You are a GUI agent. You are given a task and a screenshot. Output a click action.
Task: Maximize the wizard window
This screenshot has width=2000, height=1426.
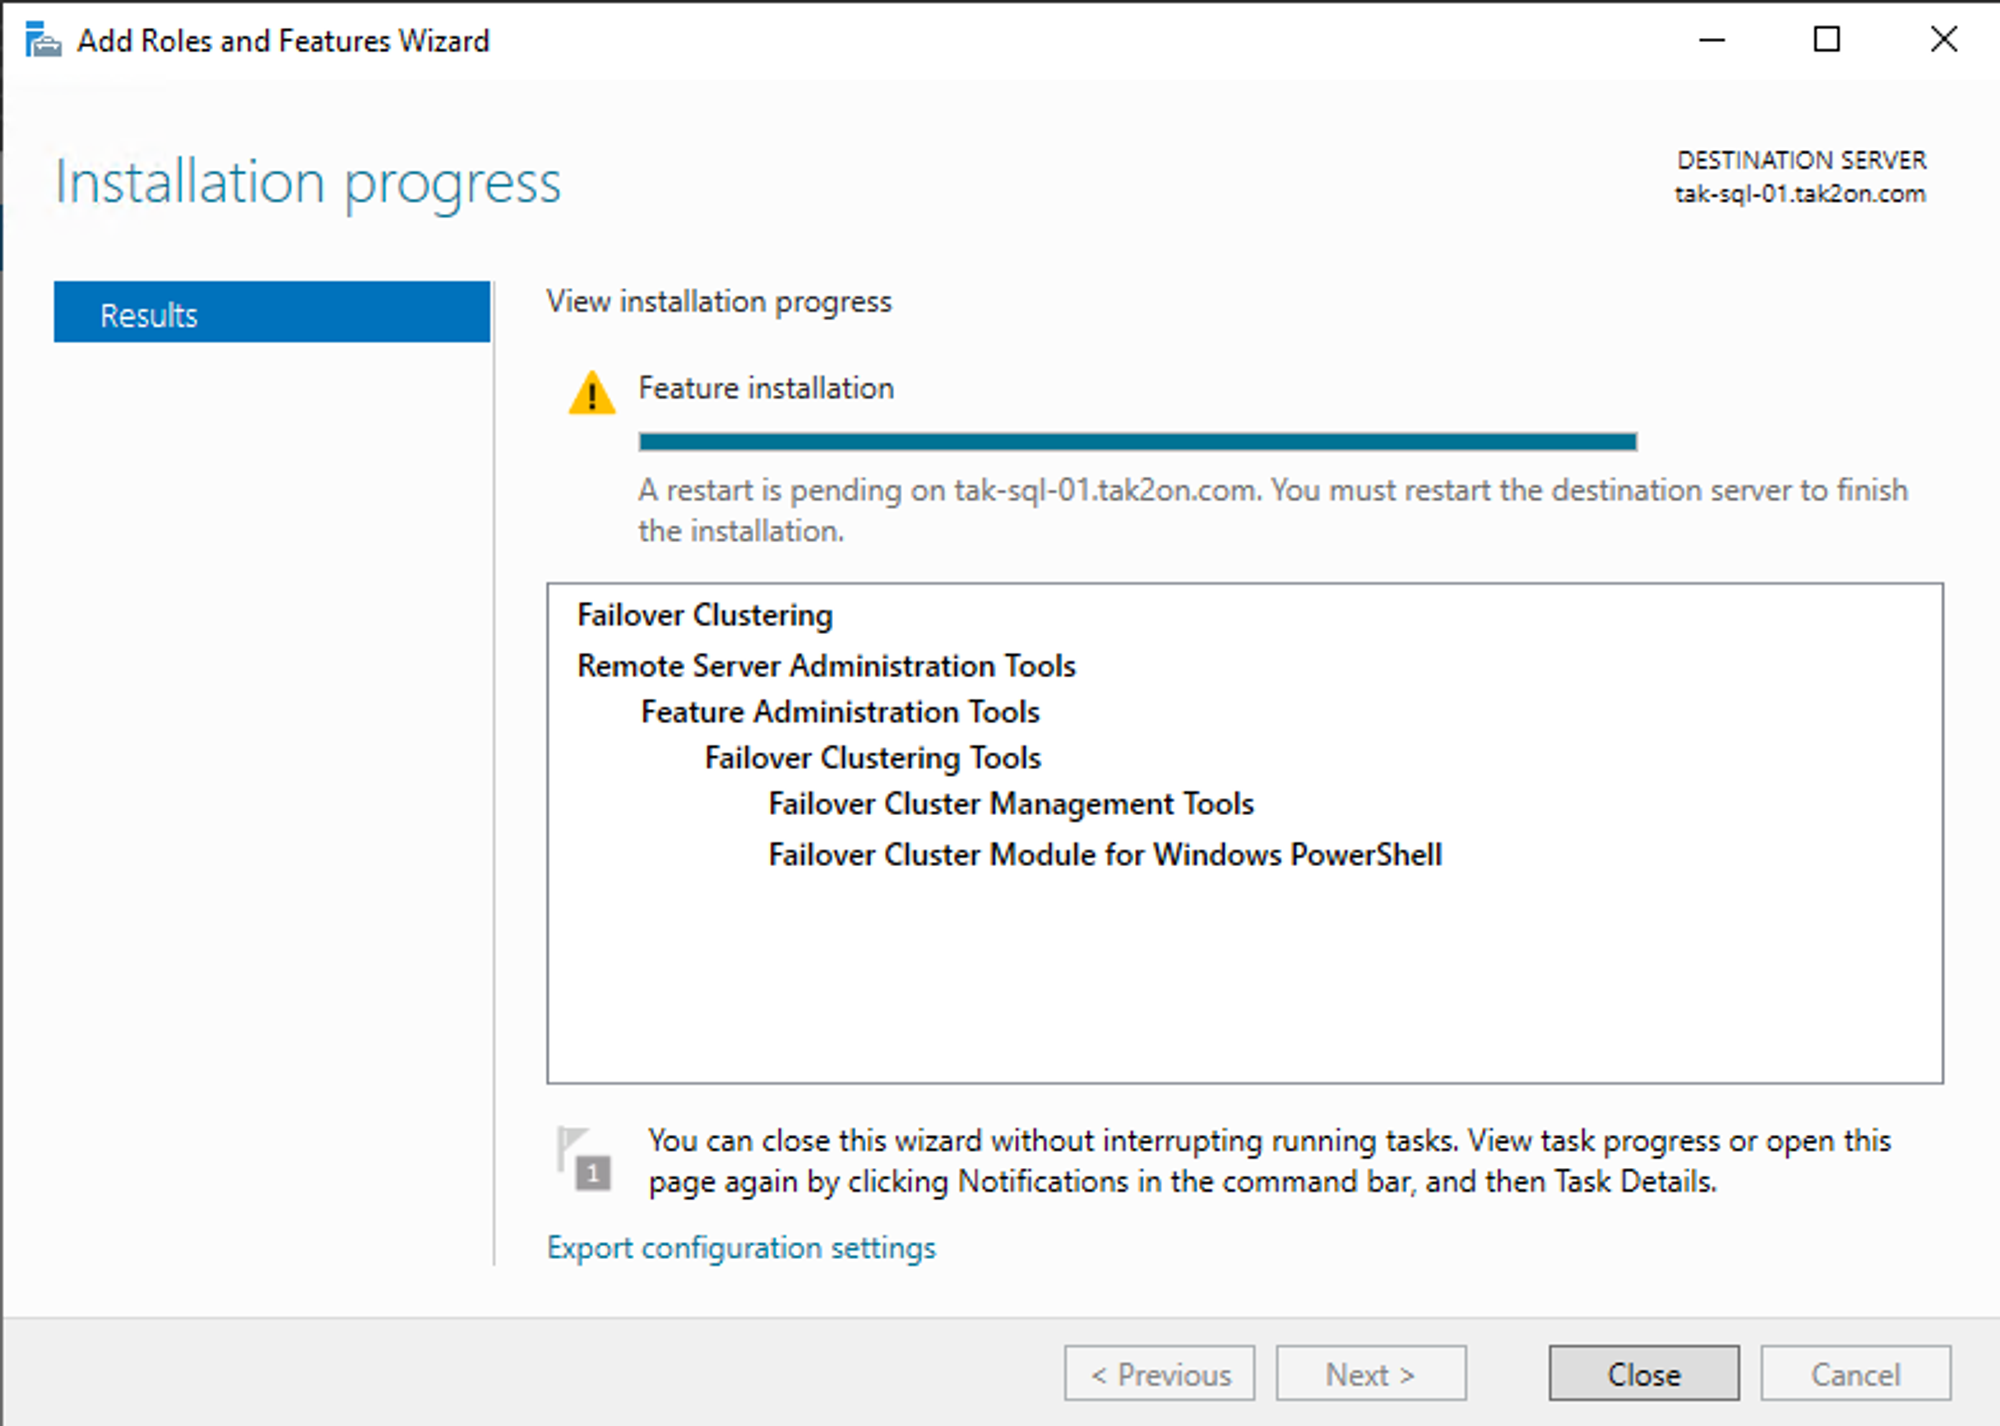coord(1826,41)
